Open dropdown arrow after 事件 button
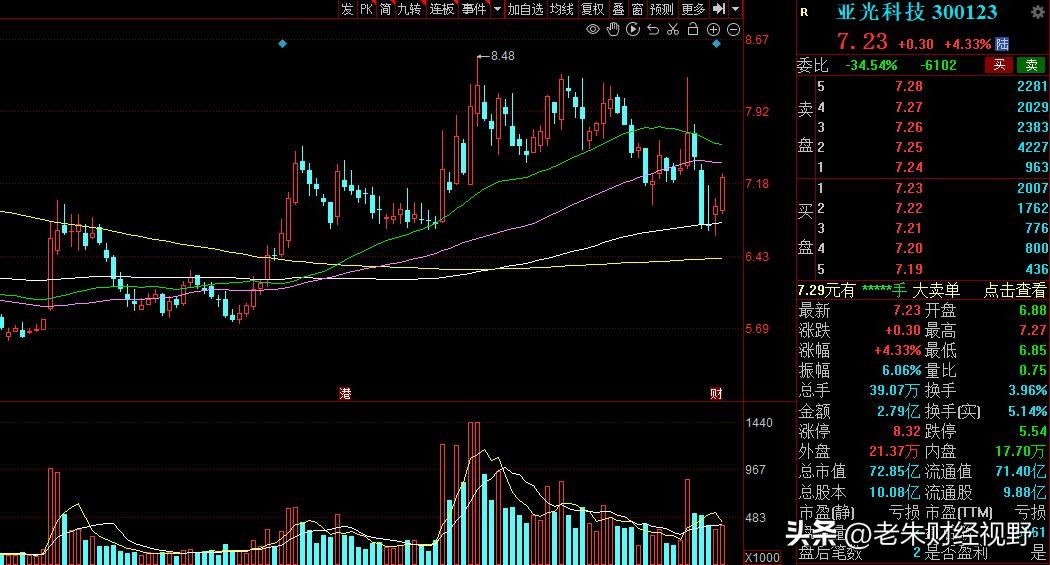 pyautogui.click(x=497, y=9)
